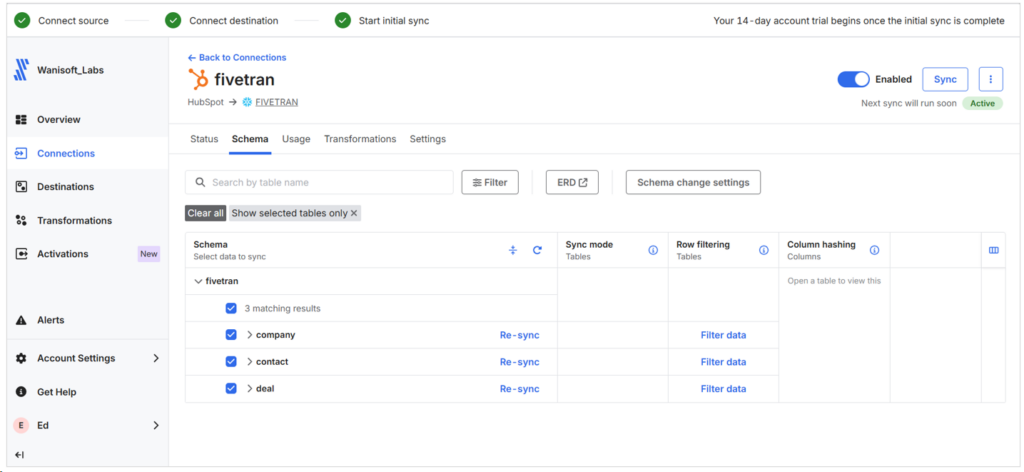Image resolution: width=1024 pixels, height=472 pixels.
Task: Click the Active status badge
Action: coord(982,103)
